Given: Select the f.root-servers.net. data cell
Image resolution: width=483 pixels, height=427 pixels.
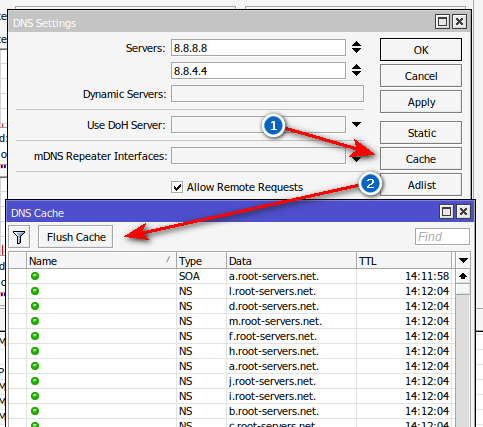Looking at the screenshot, I should [291, 336].
